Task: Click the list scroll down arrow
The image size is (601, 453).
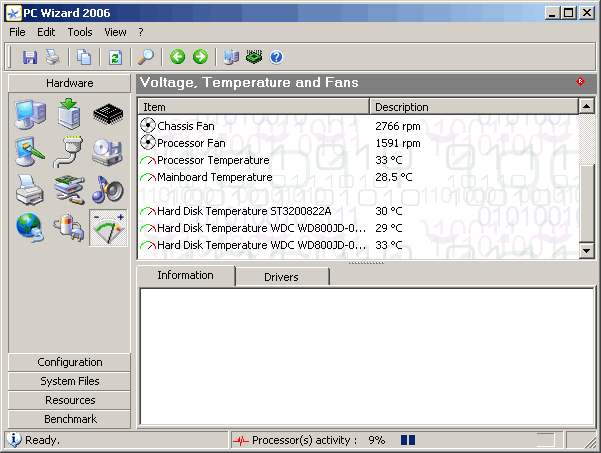Action: [x=586, y=251]
